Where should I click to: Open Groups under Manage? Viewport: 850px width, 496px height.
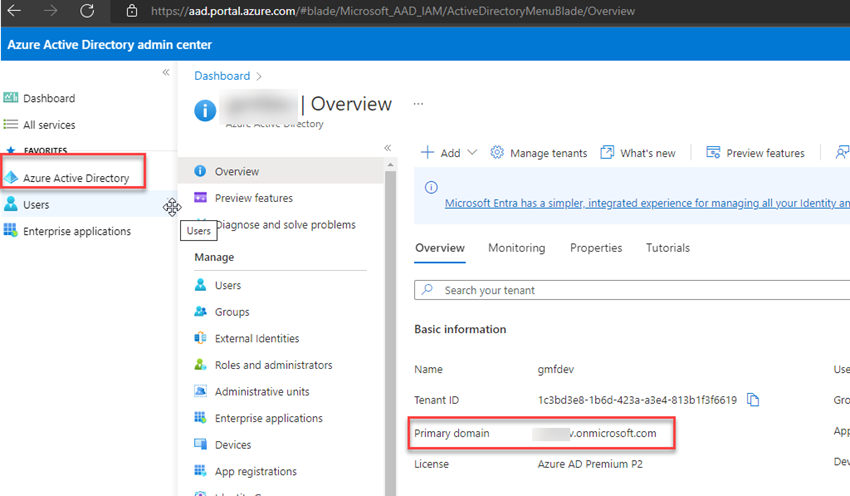pos(232,312)
